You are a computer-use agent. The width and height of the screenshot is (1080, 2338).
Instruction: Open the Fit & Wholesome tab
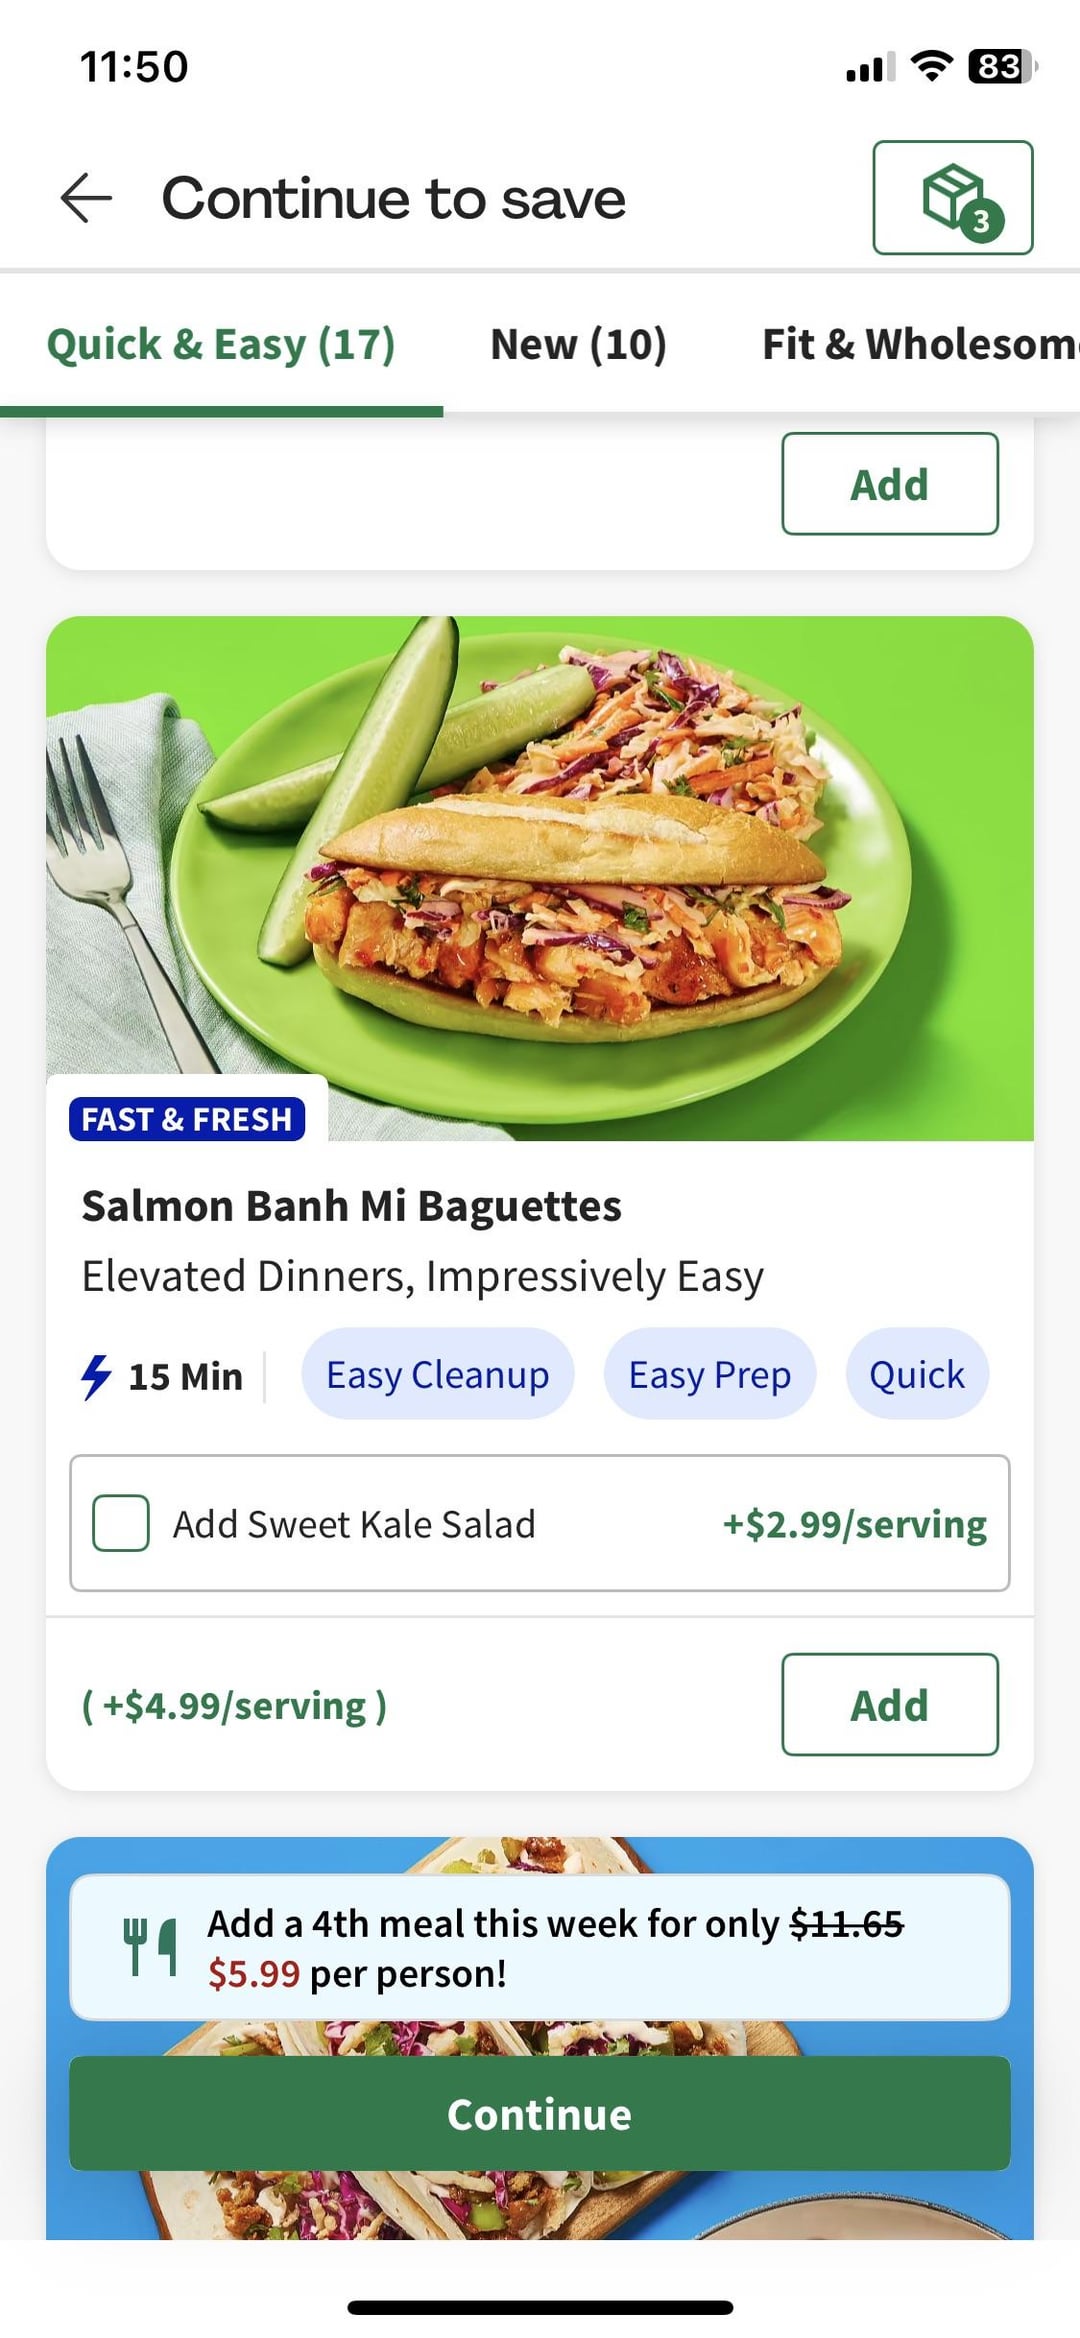coord(920,344)
